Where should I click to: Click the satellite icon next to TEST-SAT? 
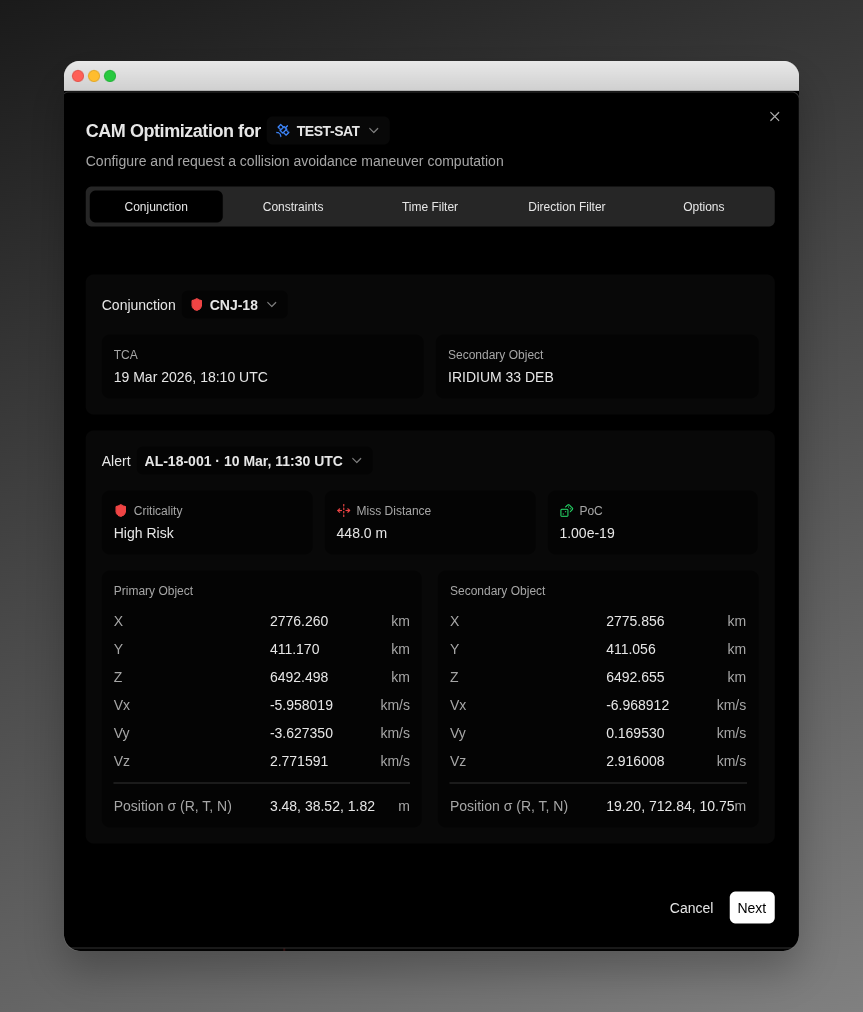pos(283,130)
